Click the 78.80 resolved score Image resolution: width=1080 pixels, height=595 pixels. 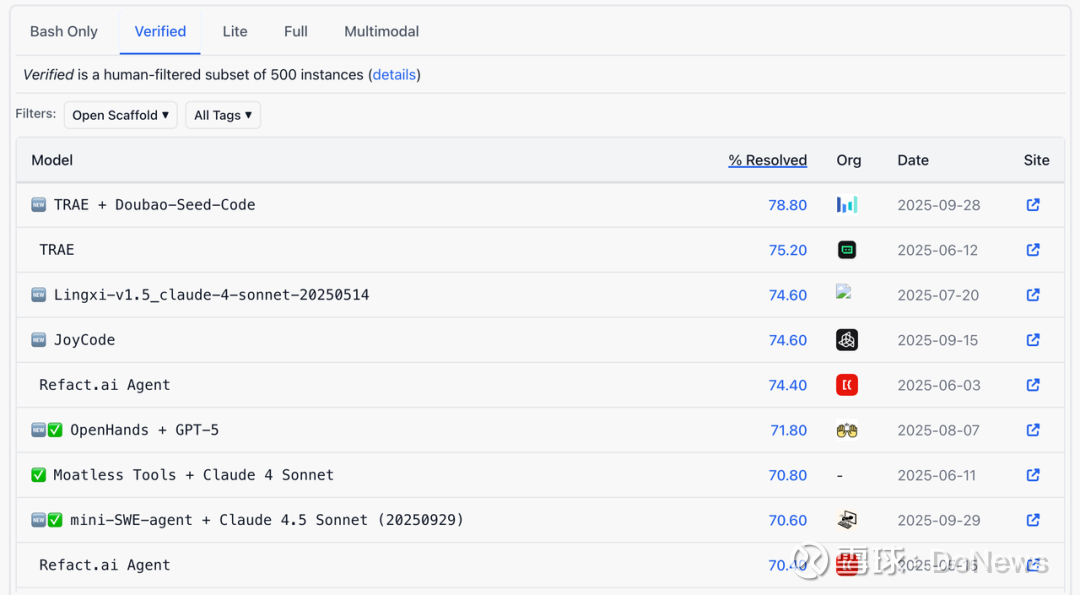point(787,205)
